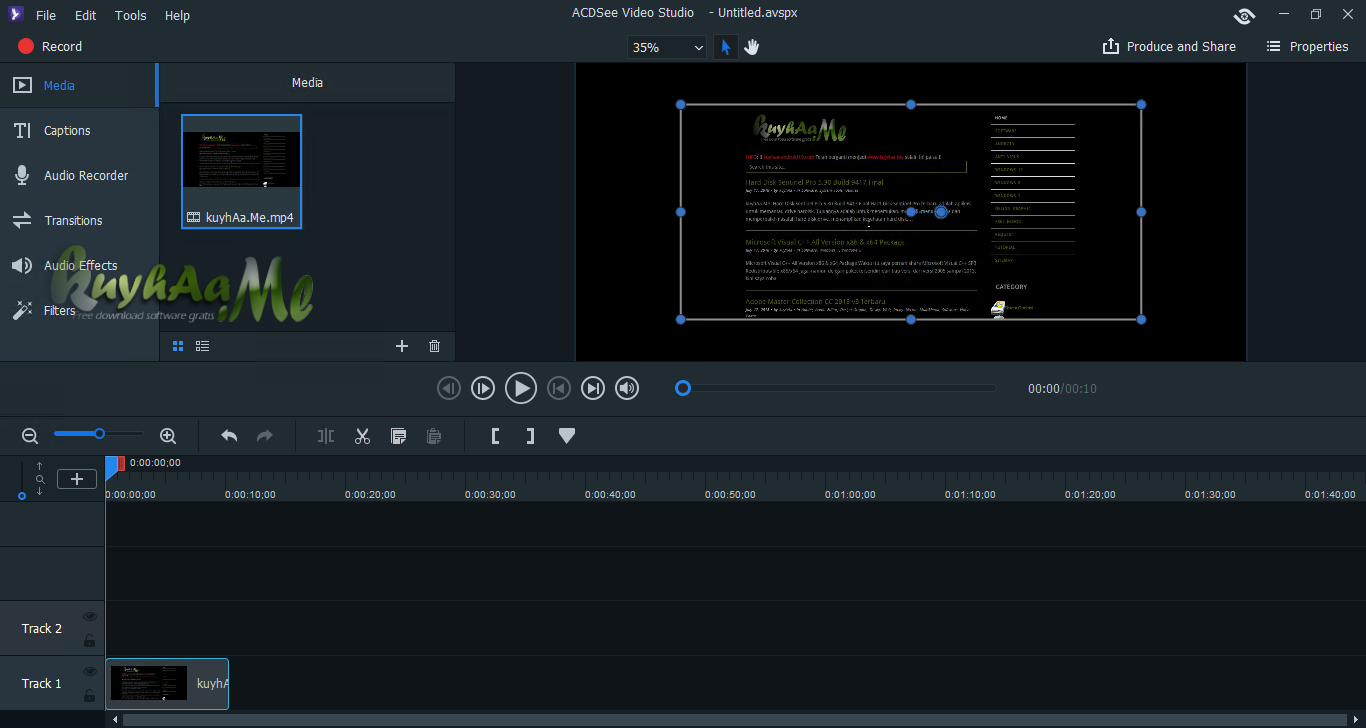The width and height of the screenshot is (1366, 728).
Task: Click the preview playback seek slider
Action: (836, 388)
